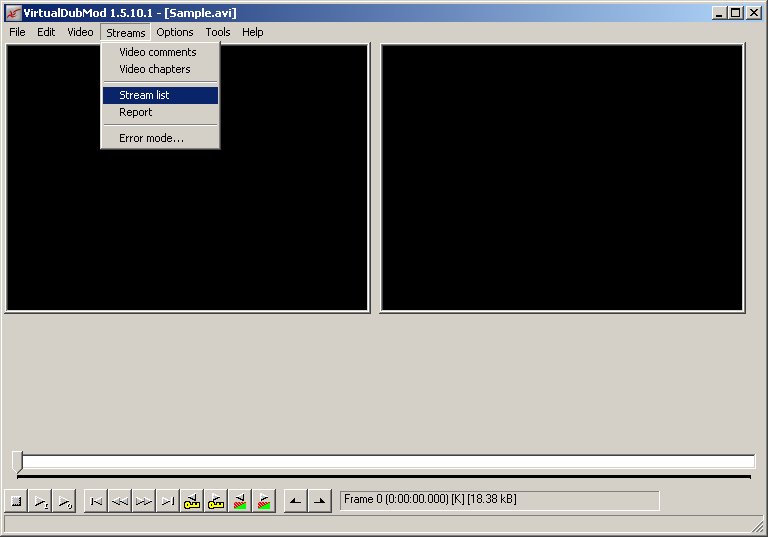Close the open Streams menu

(x=125, y=32)
